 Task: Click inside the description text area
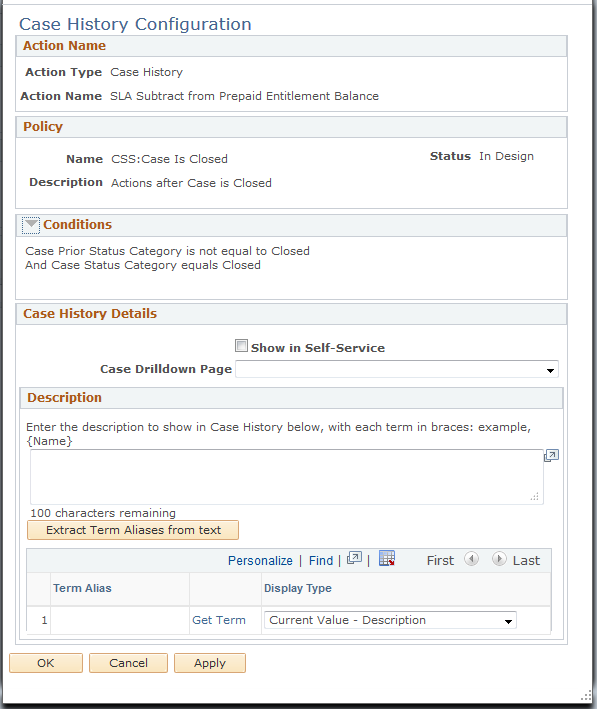(287, 477)
